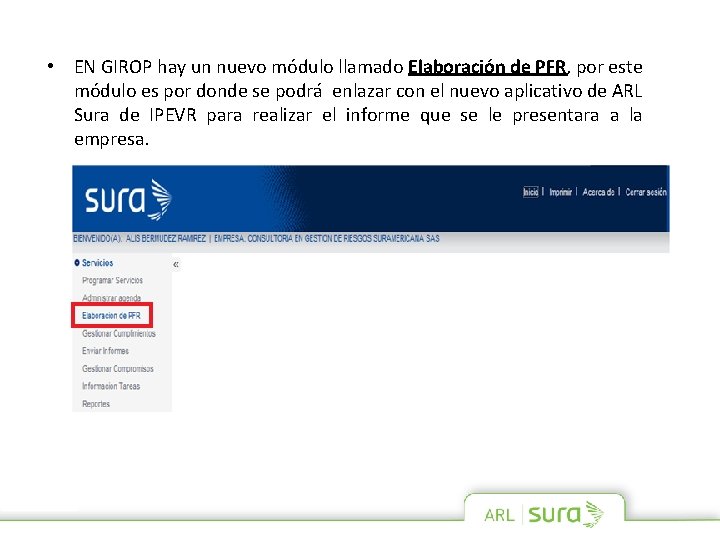Select Administrar agenda in the sidebar
Screen dimensions: 720x540
click(x=111, y=298)
